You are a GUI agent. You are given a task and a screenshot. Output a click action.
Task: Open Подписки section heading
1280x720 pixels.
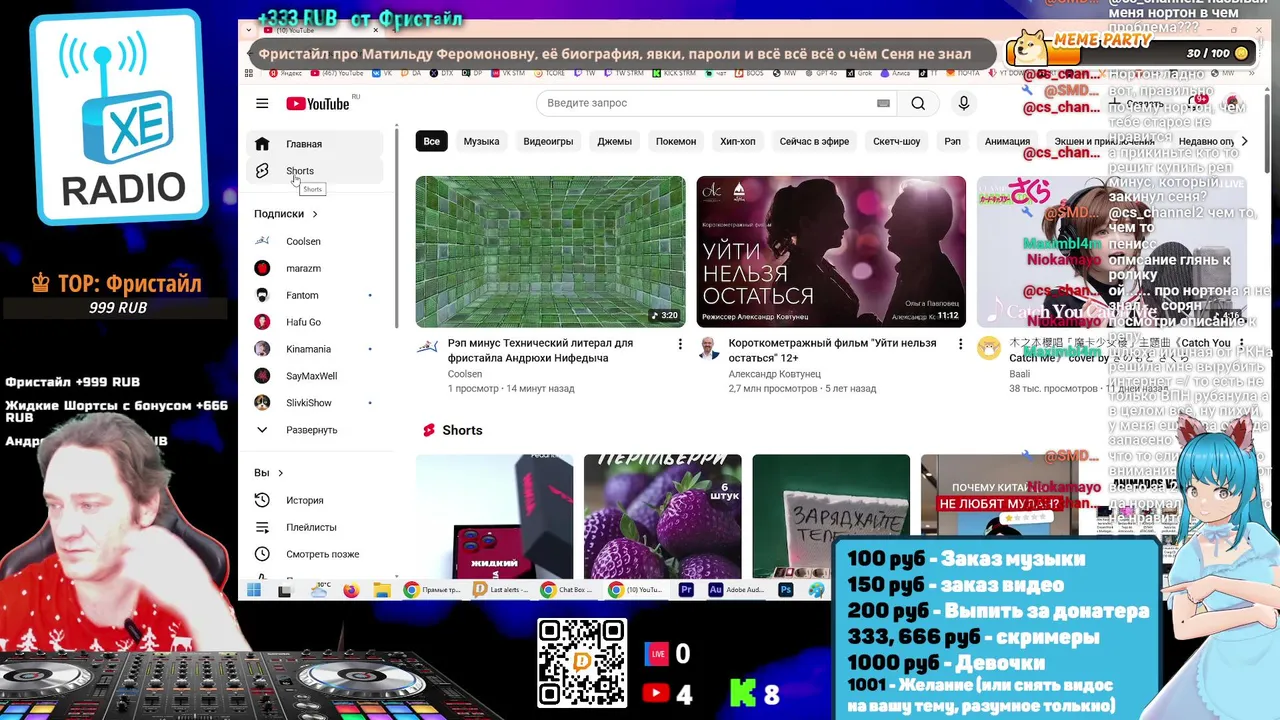click(286, 214)
